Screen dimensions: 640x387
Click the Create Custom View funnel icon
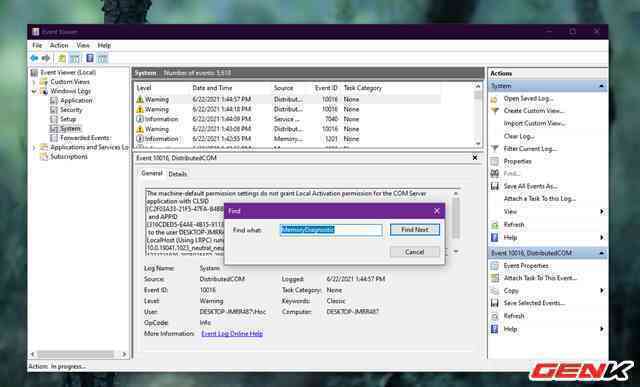coord(494,111)
